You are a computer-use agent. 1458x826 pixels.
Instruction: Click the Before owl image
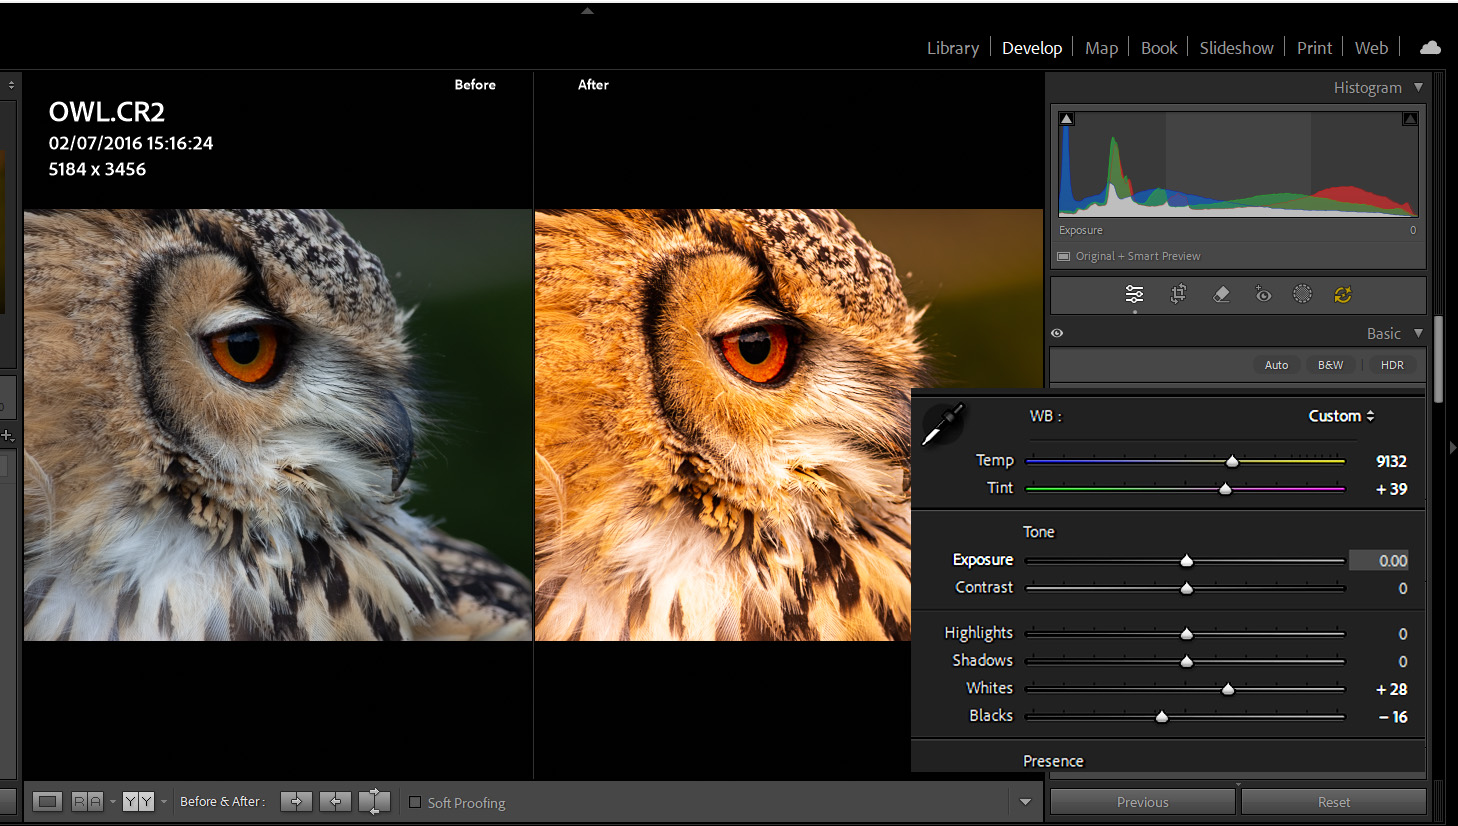click(x=278, y=425)
